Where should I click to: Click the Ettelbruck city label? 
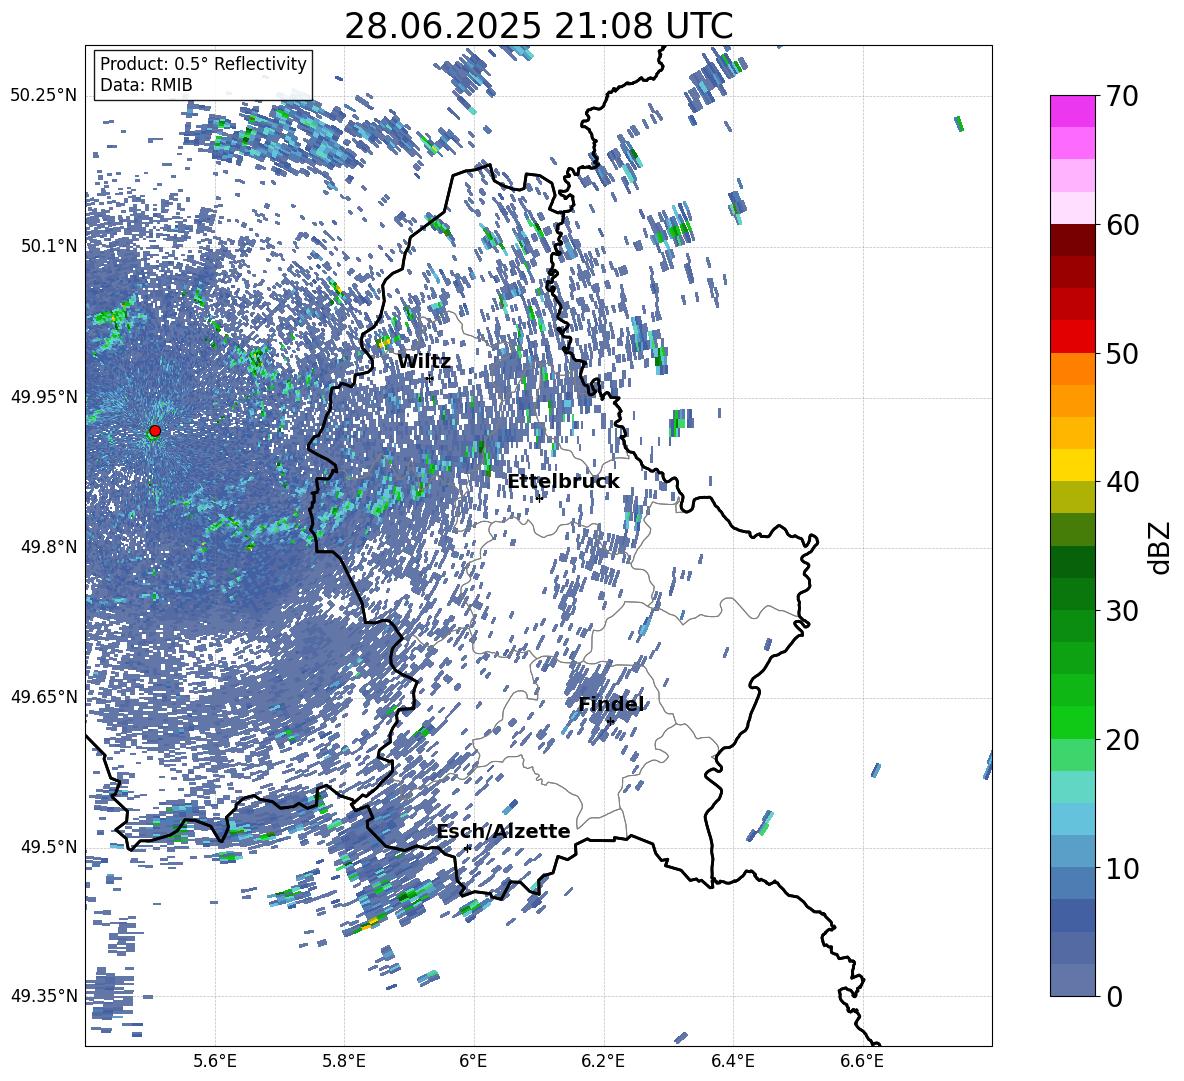click(563, 482)
